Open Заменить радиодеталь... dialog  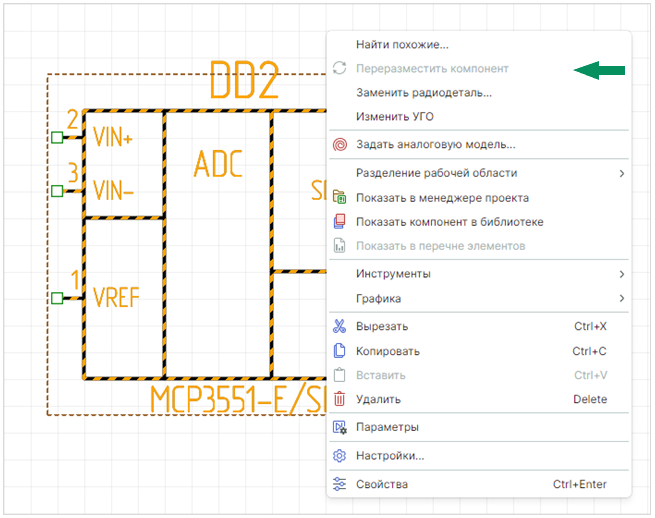(x=479, y=92)
